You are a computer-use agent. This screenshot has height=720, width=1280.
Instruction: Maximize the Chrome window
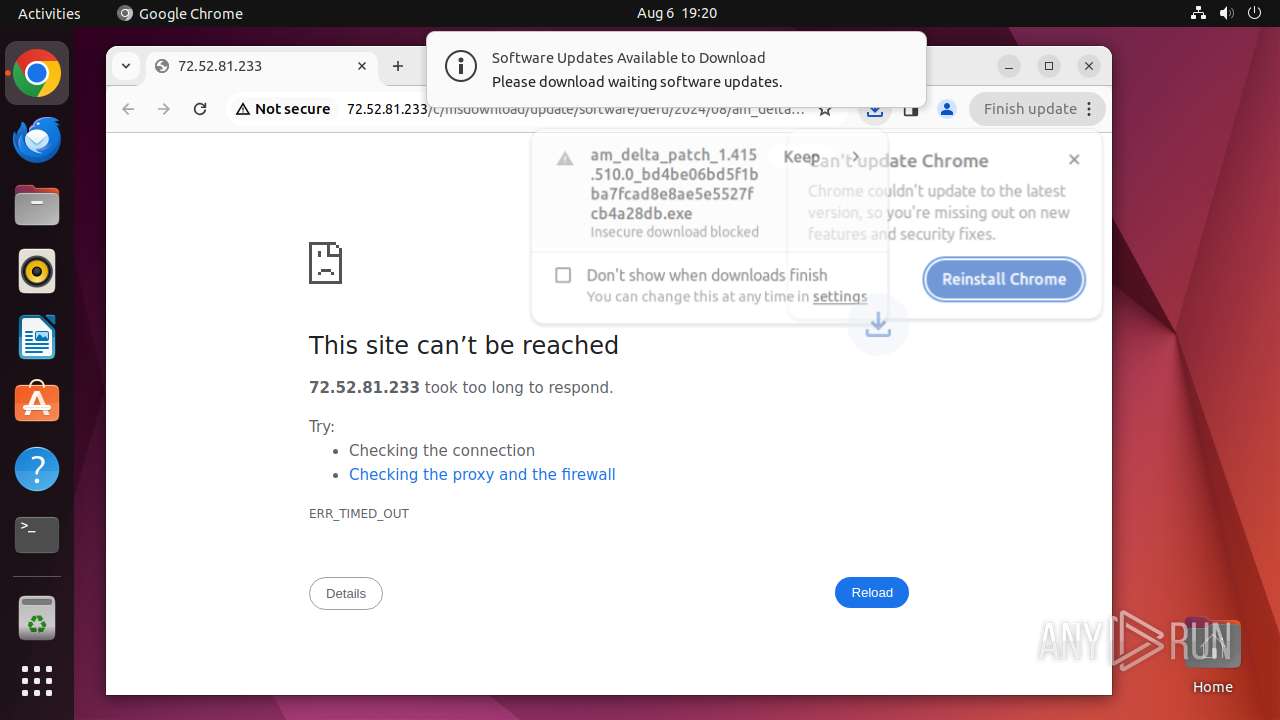1049,66
